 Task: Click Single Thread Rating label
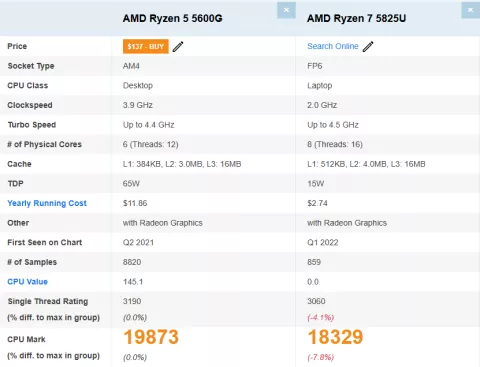[x=48, y=301]
